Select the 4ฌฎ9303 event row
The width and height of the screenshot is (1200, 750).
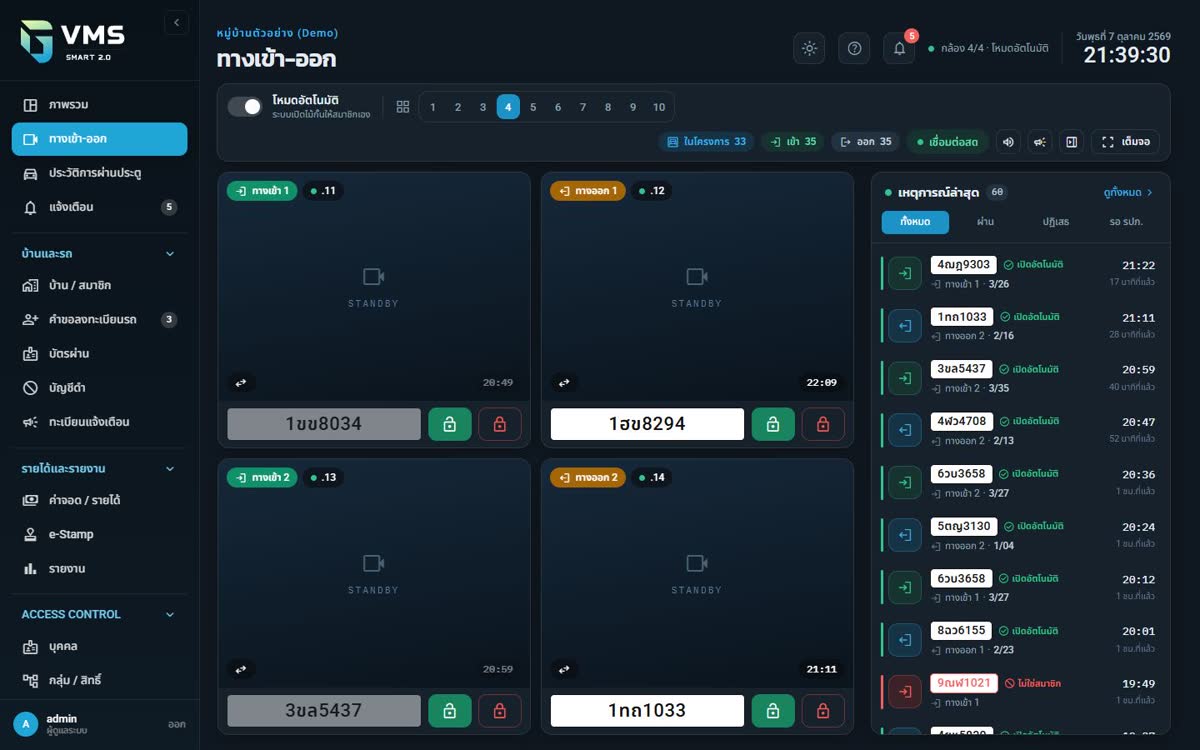(x=1019, y=274)
